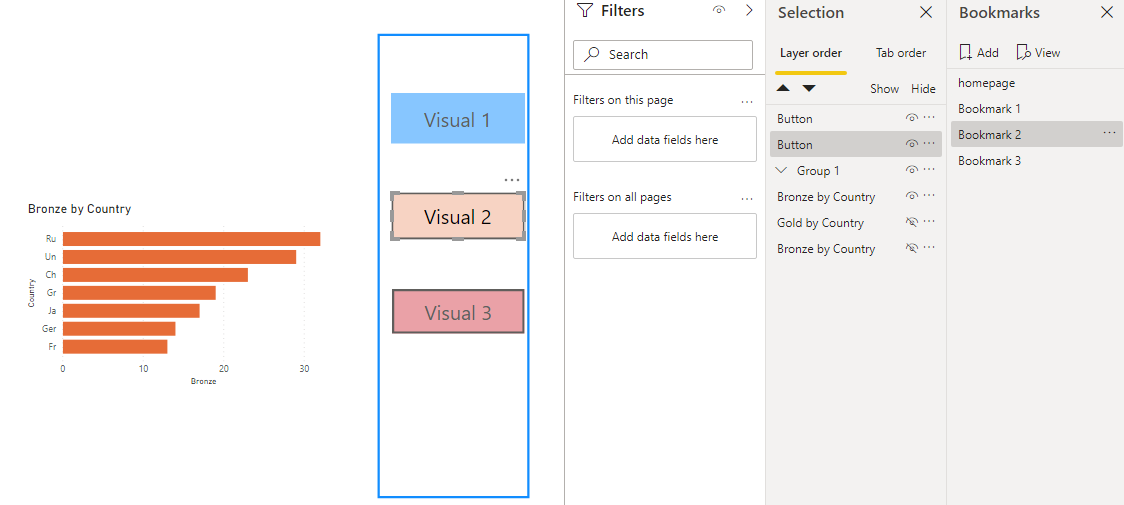Expand or collapse Group 1 chevron
The image size is (1124, 505).
781,171
